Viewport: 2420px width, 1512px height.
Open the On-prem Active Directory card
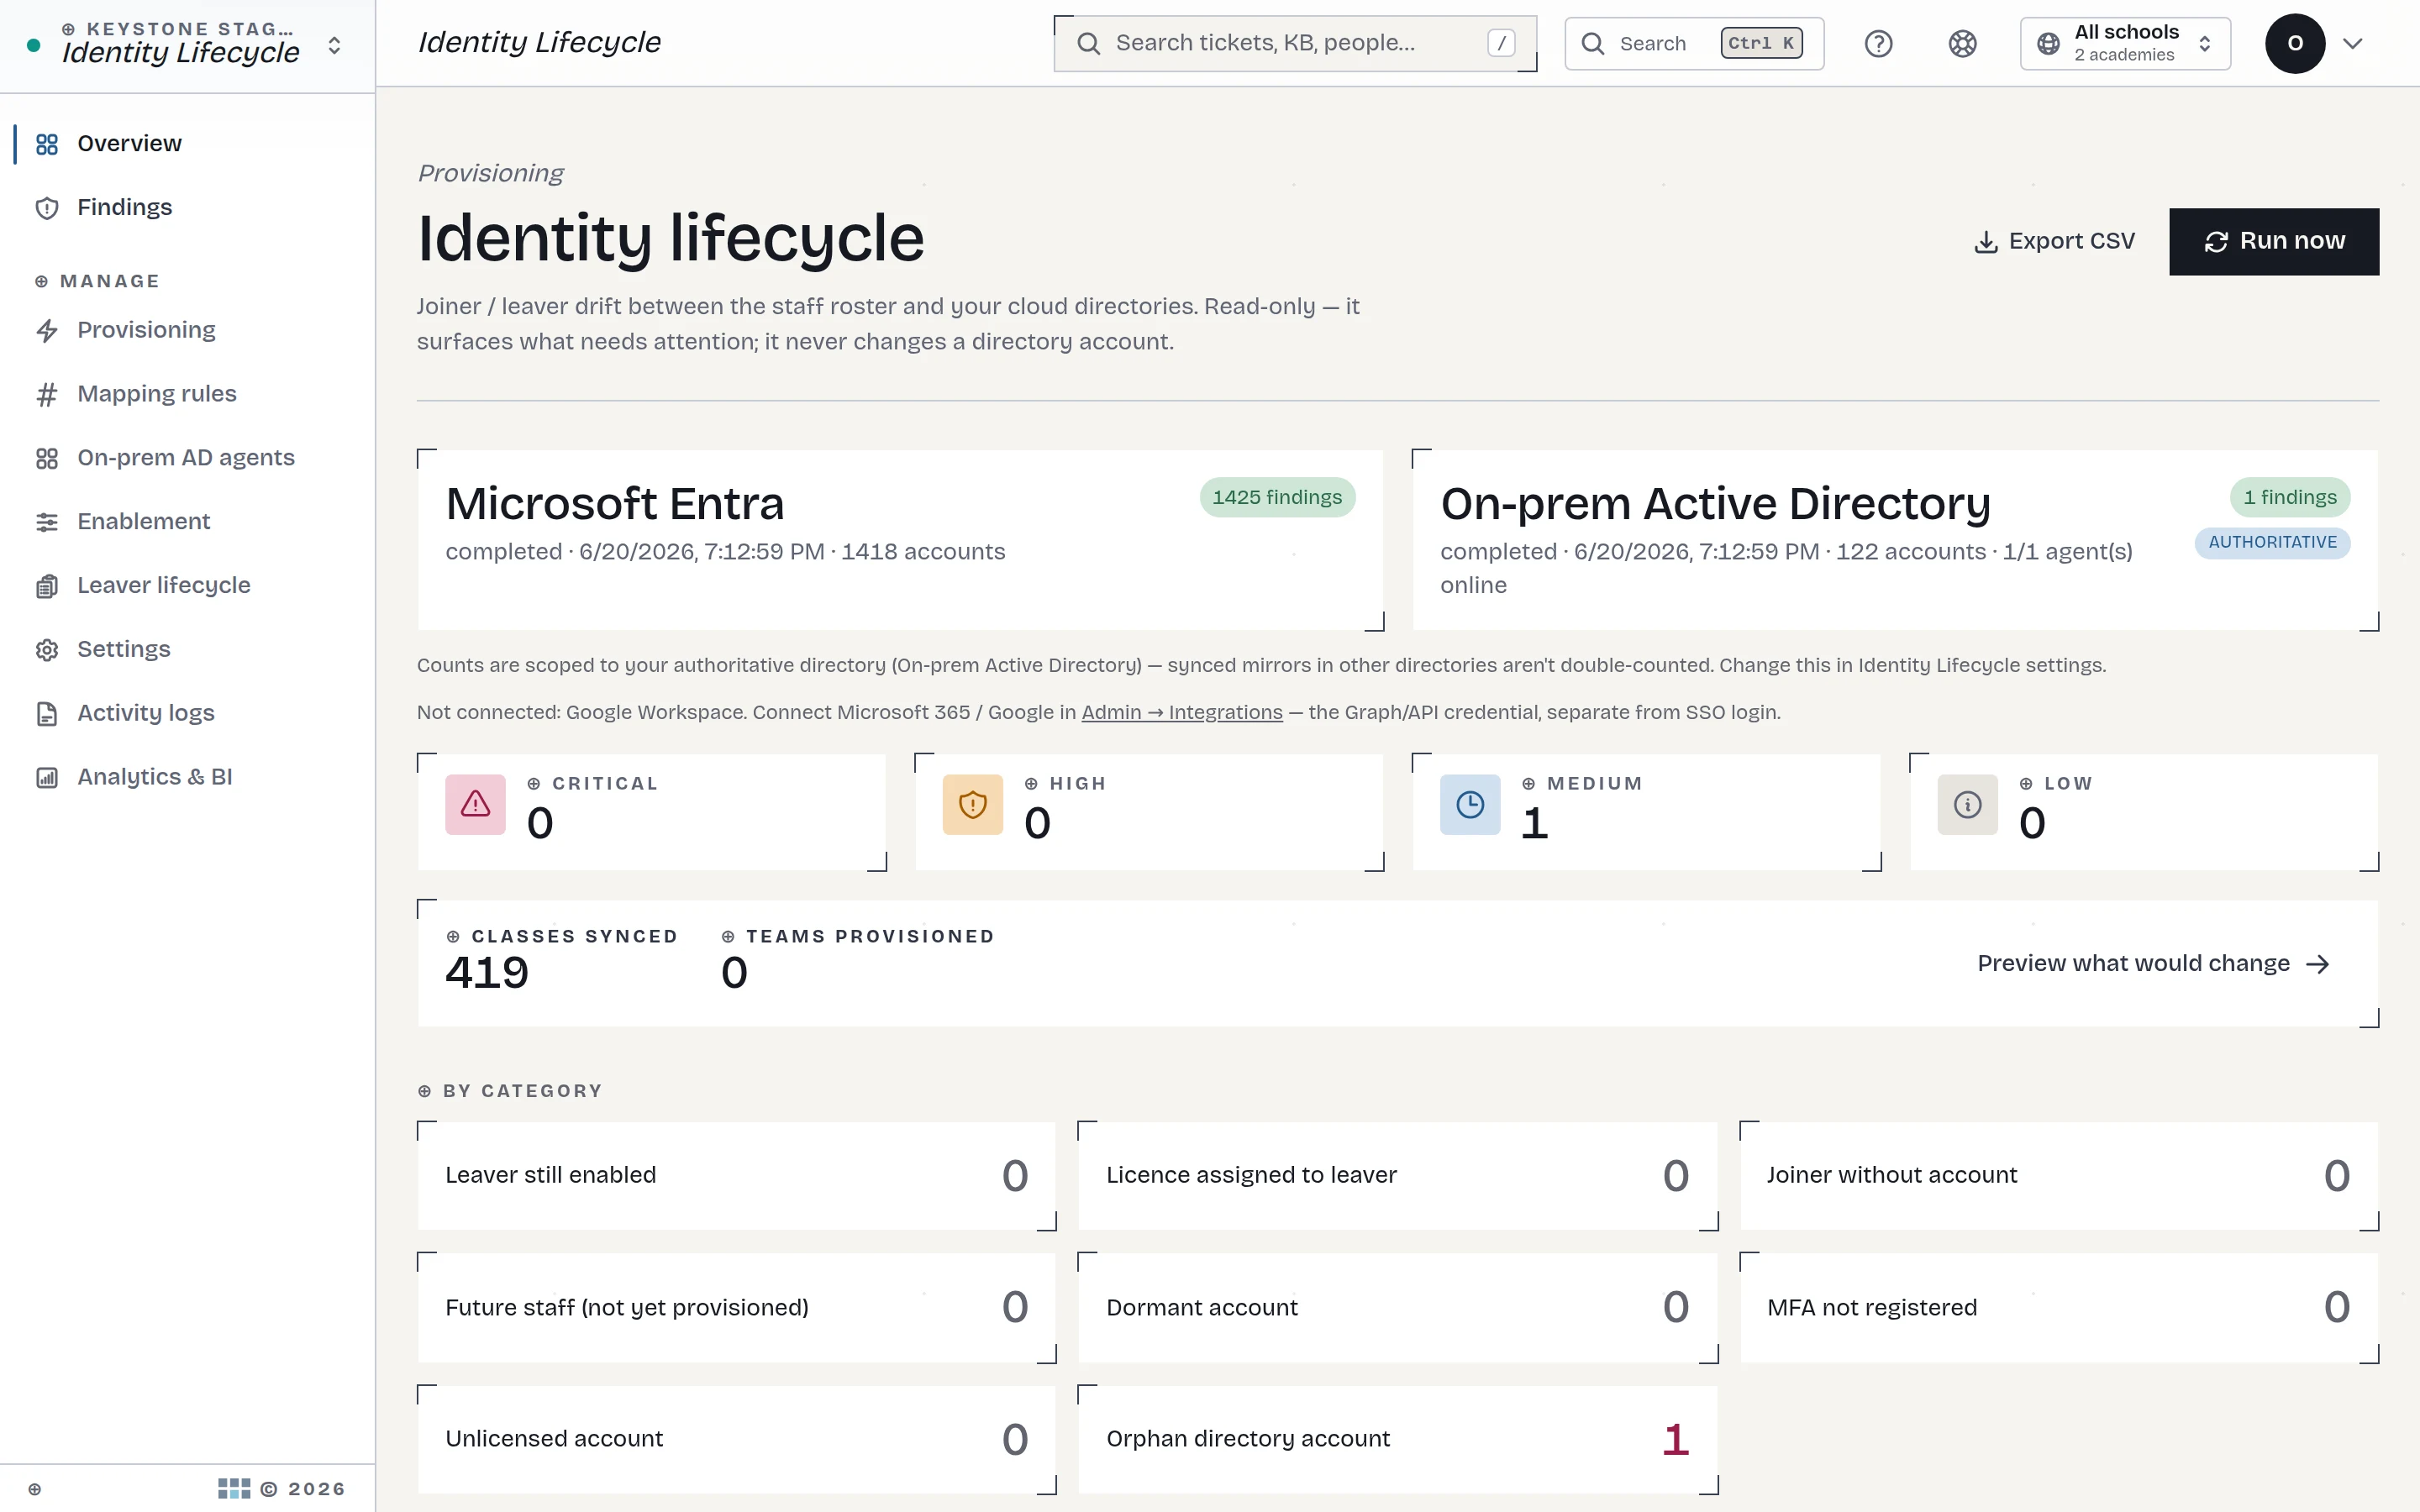click(x=1895, y=540)
